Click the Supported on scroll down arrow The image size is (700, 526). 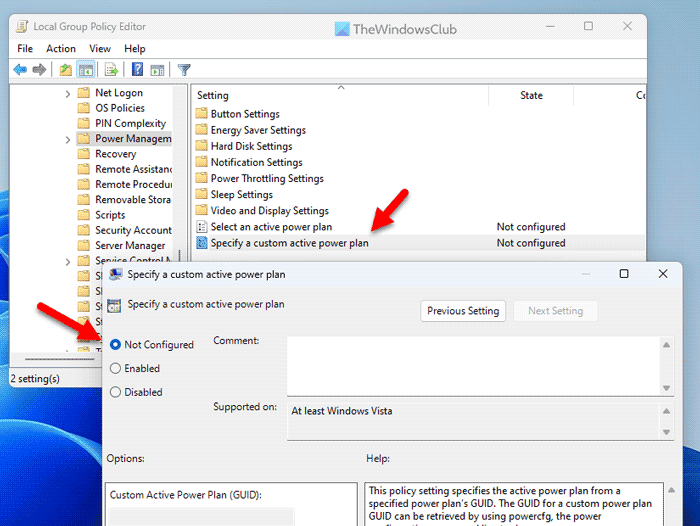(x=666, y=432)
